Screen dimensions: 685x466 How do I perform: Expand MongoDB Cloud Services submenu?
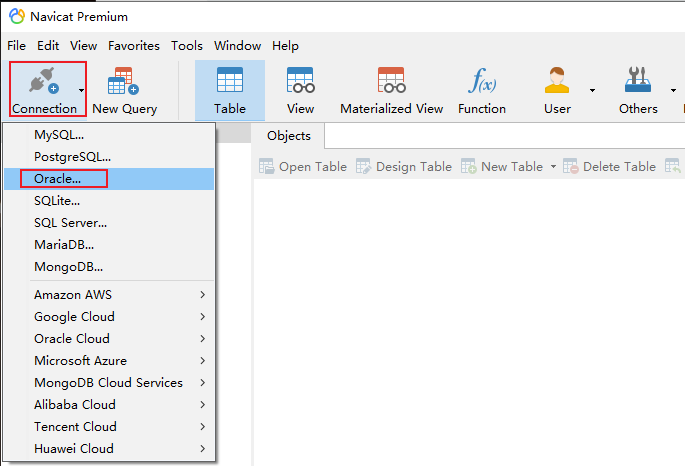tap(109, 383)
